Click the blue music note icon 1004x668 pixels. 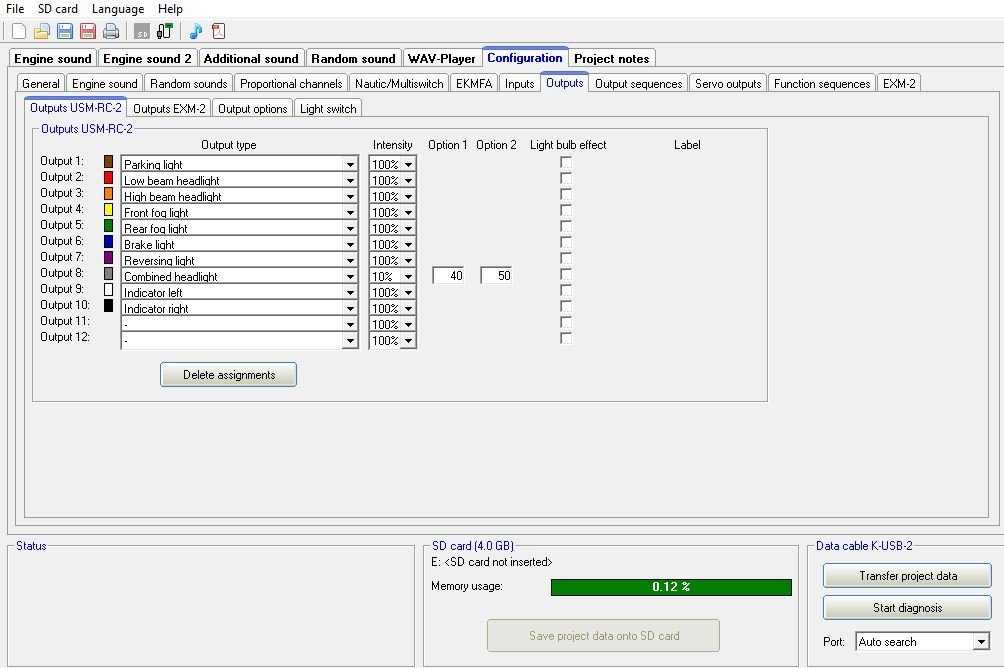point(196,31)
